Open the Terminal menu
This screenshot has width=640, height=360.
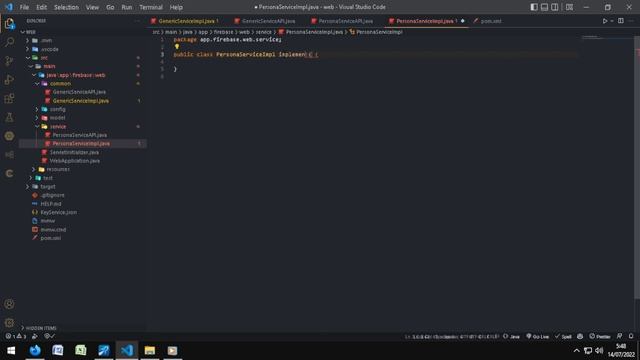[x=151, y=7]
